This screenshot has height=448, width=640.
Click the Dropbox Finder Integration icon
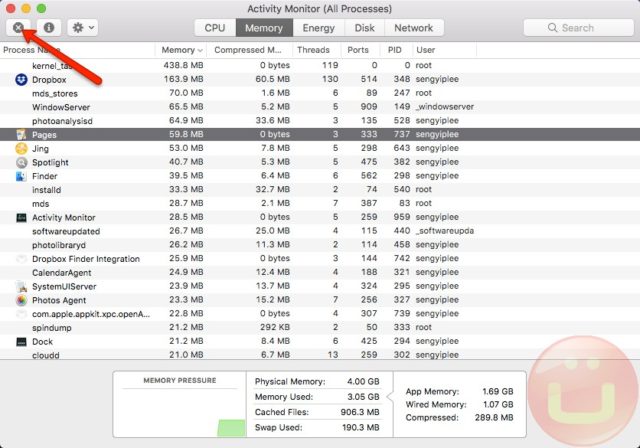[21, 259]
